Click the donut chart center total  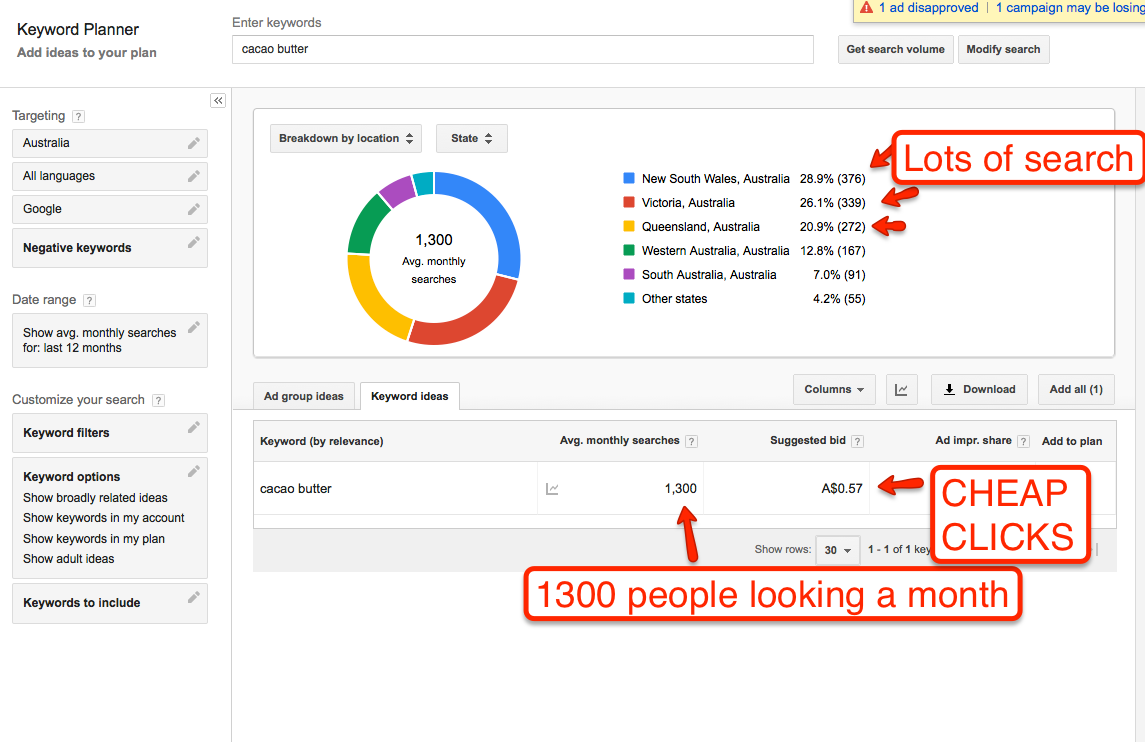coord(434,240)
